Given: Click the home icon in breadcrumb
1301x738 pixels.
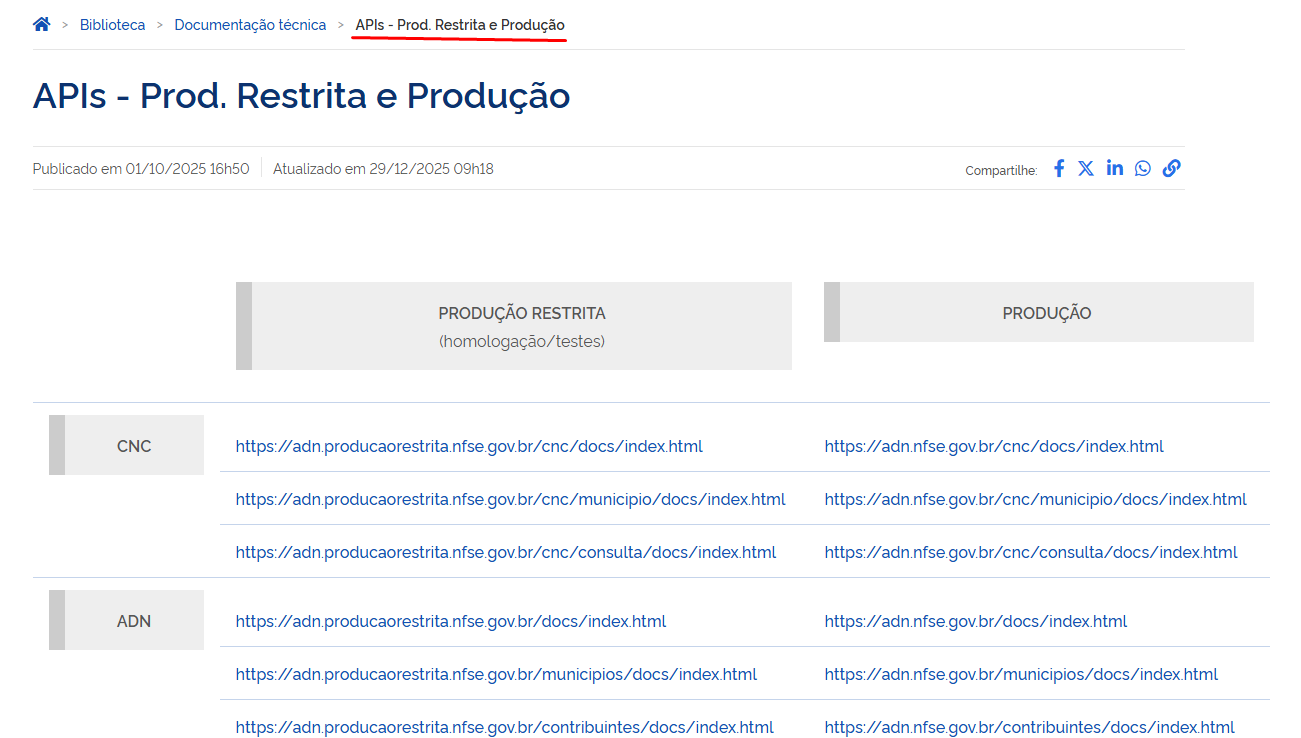Looking at the screenshot, I should point(41,24).
